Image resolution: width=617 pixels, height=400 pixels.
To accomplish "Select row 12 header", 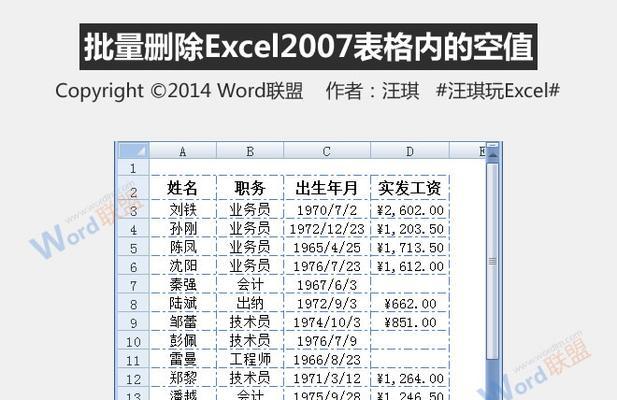I will (133, 378).
